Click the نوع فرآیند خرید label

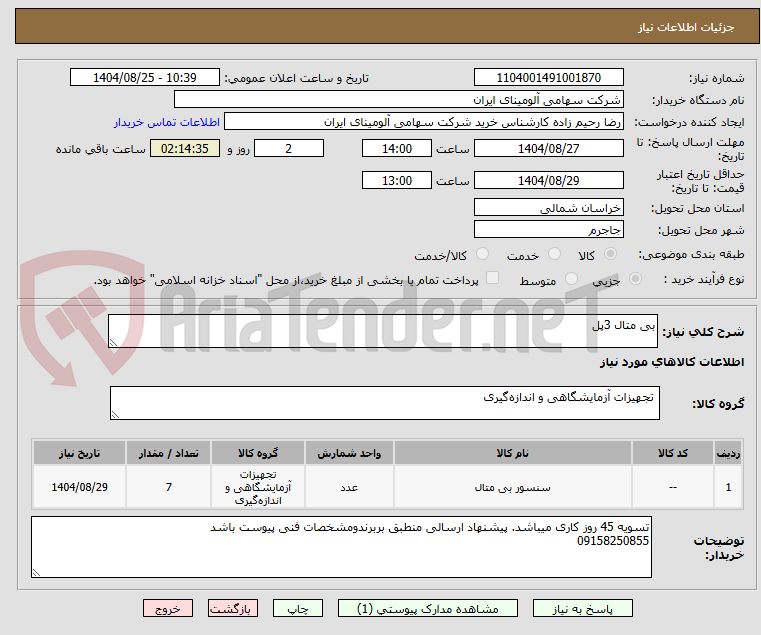pos(704,280)
